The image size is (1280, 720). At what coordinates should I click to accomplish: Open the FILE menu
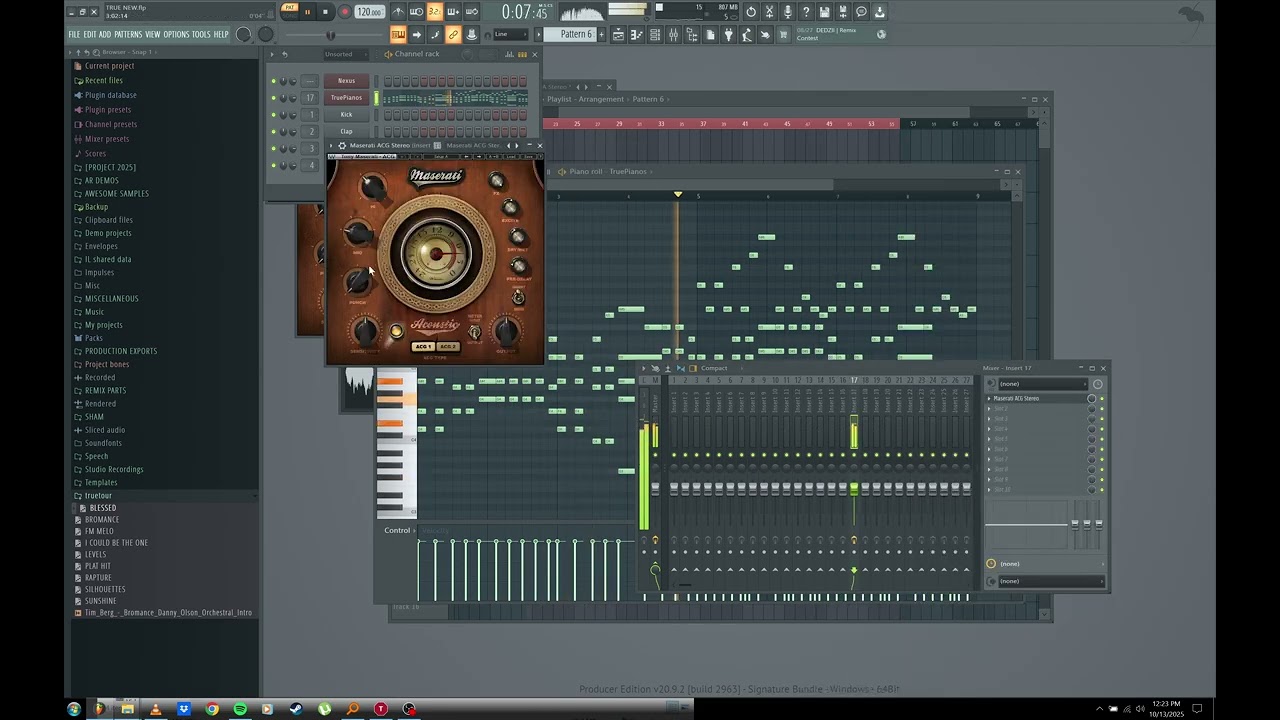coord(74,34)
